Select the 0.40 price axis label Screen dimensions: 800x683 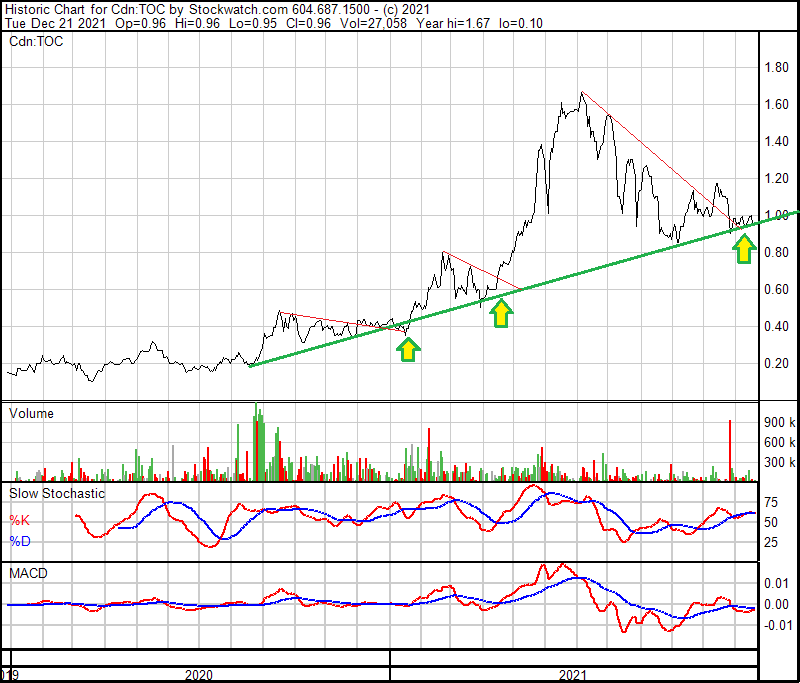click(x=776, y=326)
